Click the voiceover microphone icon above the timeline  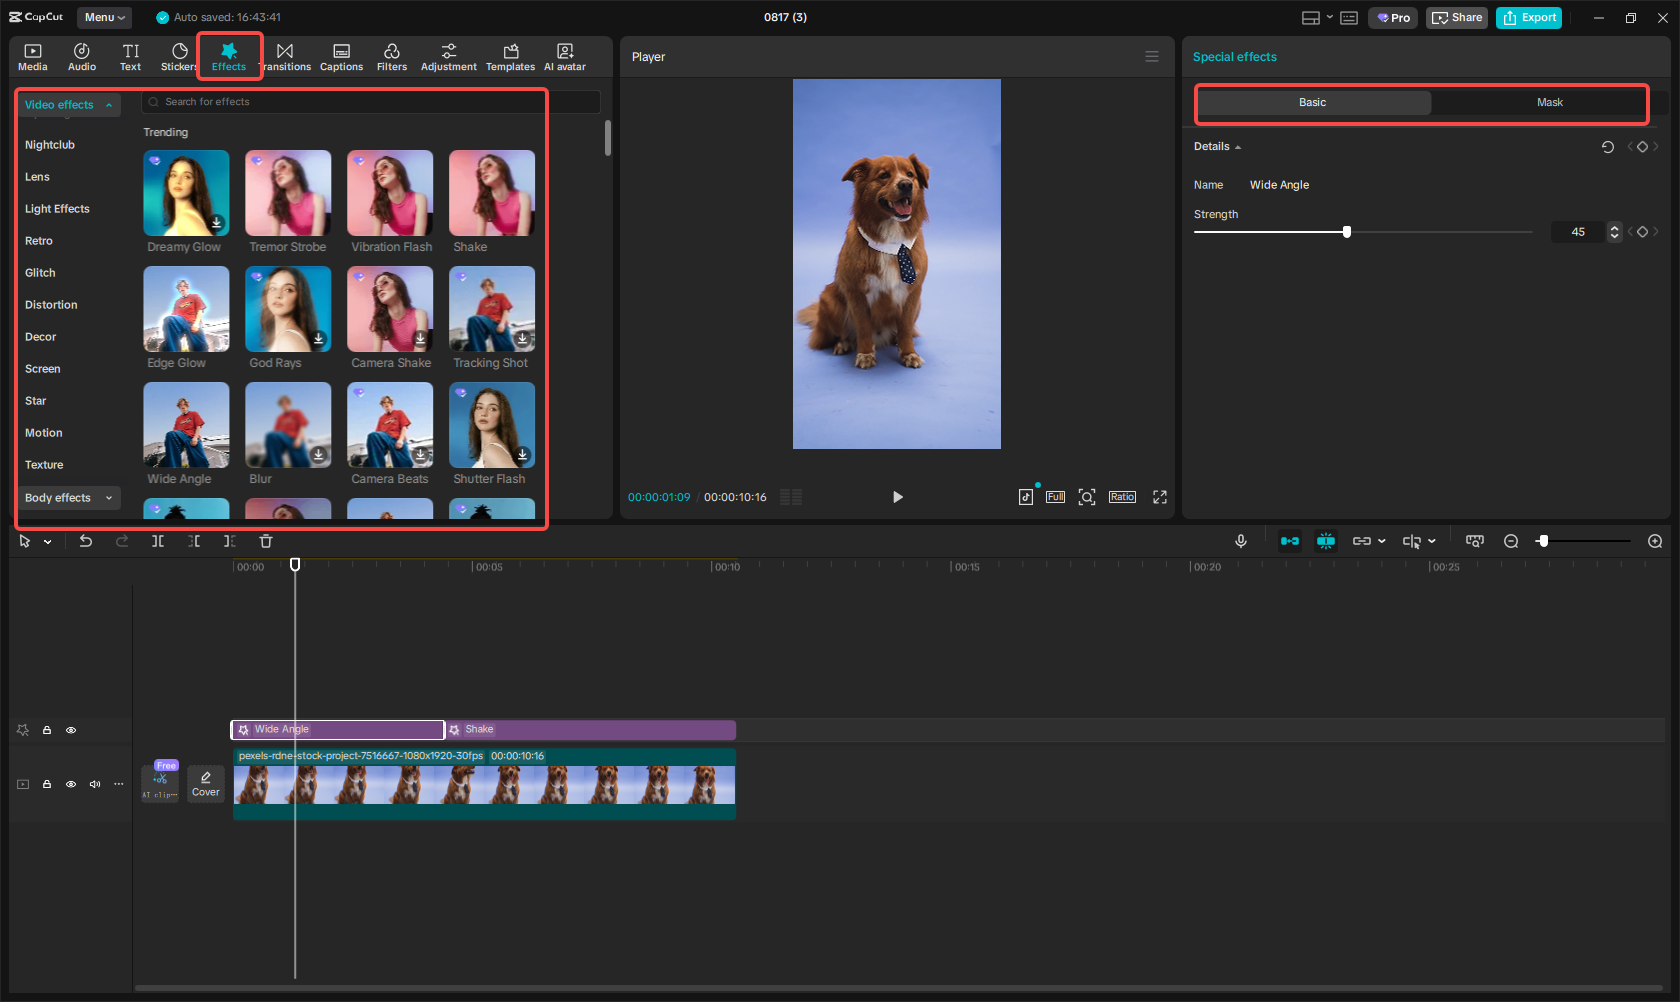pos(1240,541)
